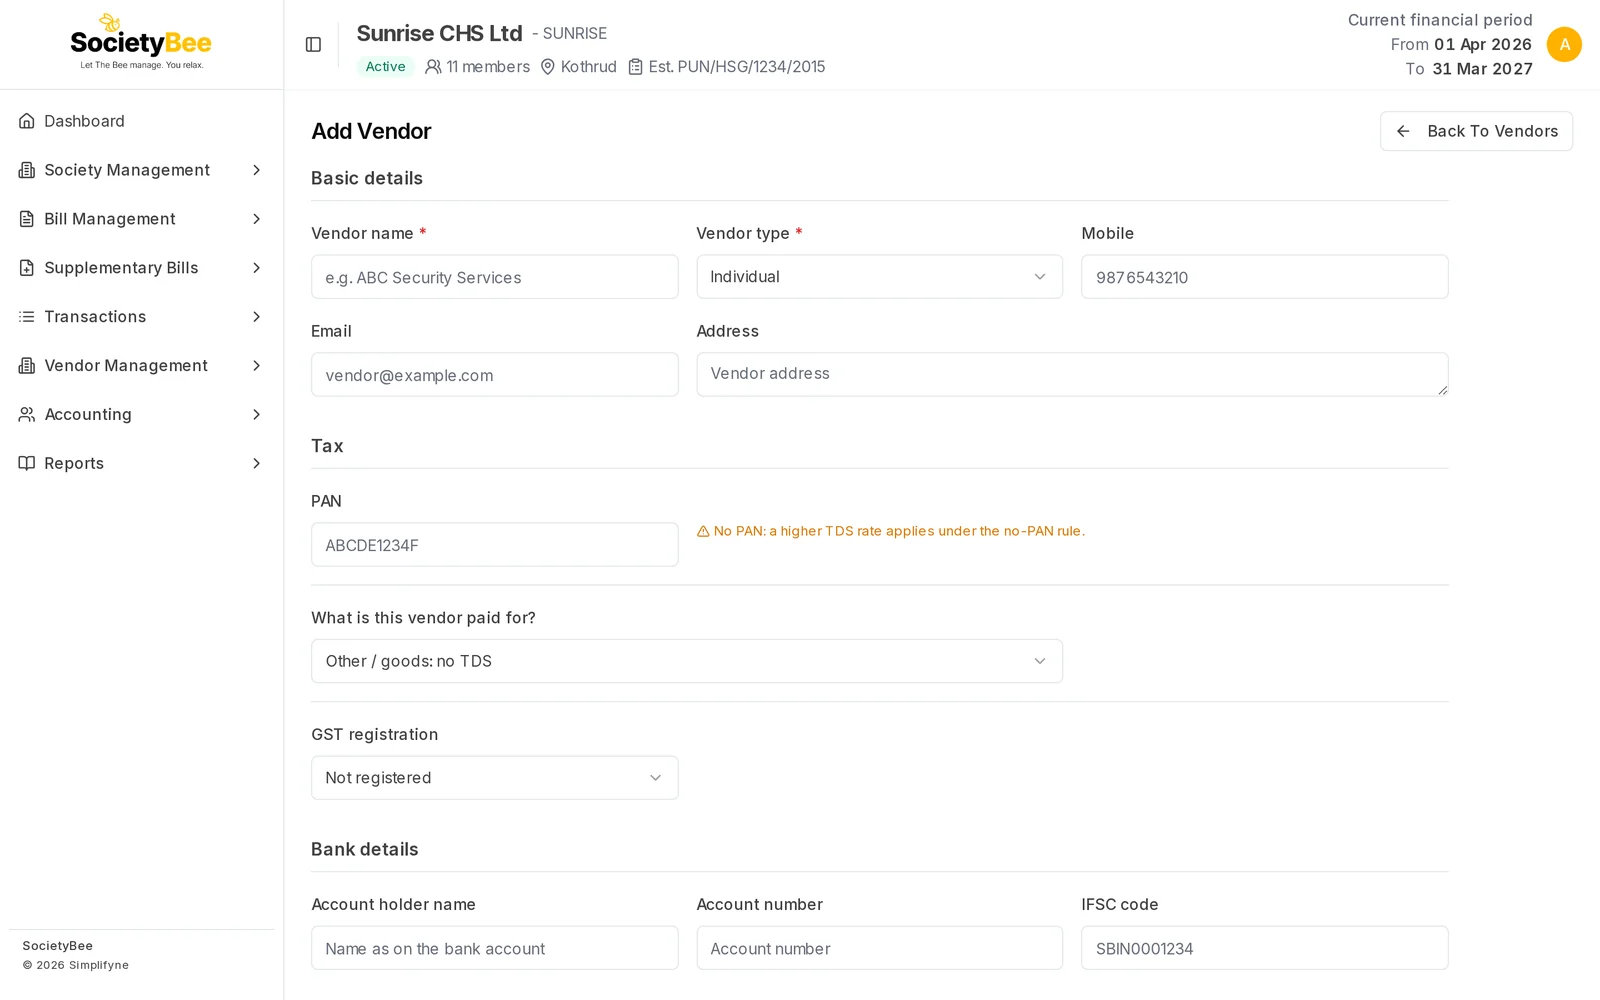
Task: Open Dashboard in the sidebar
Action: 141,121
